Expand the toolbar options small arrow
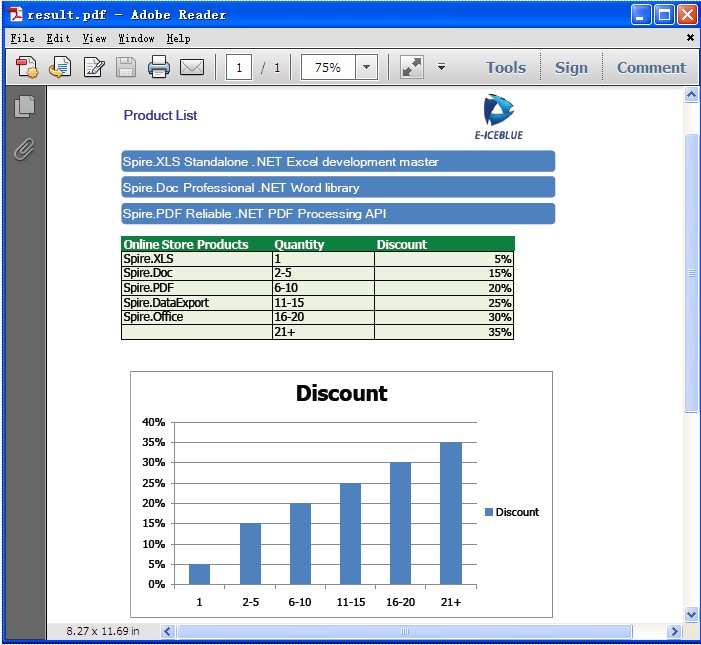 coord(441,67)
